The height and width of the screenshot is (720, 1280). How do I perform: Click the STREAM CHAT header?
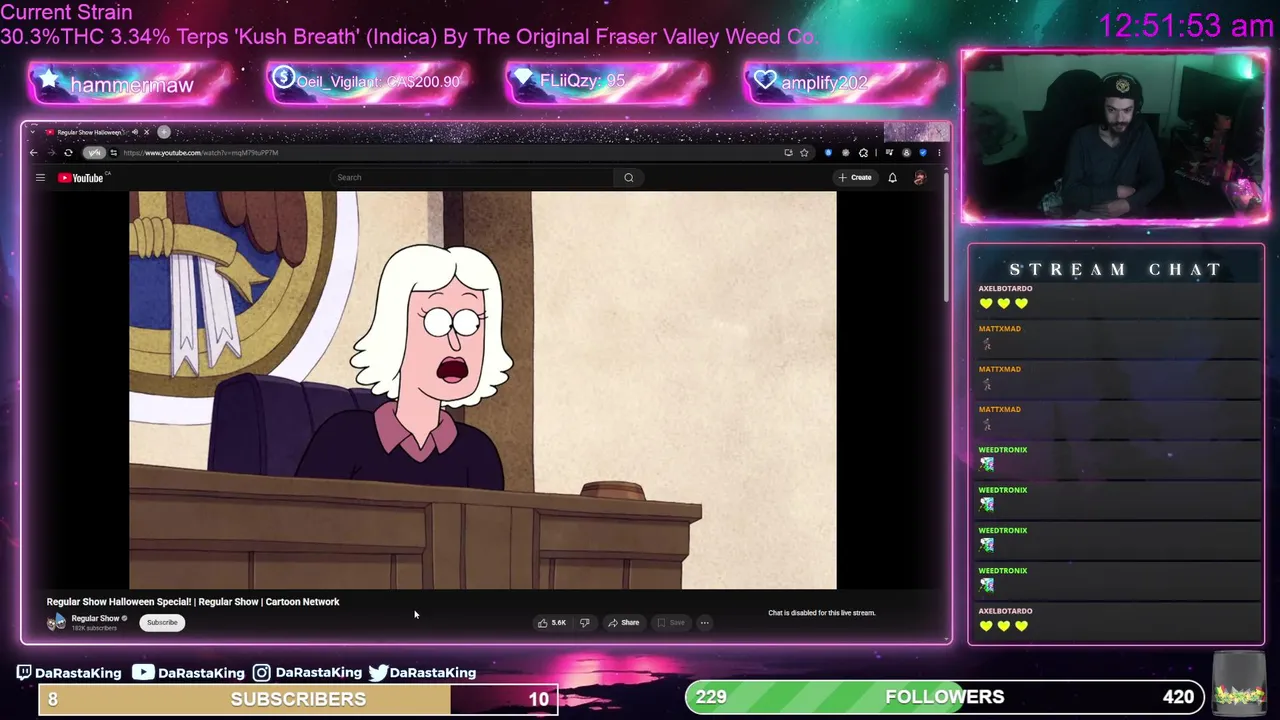1115,270
